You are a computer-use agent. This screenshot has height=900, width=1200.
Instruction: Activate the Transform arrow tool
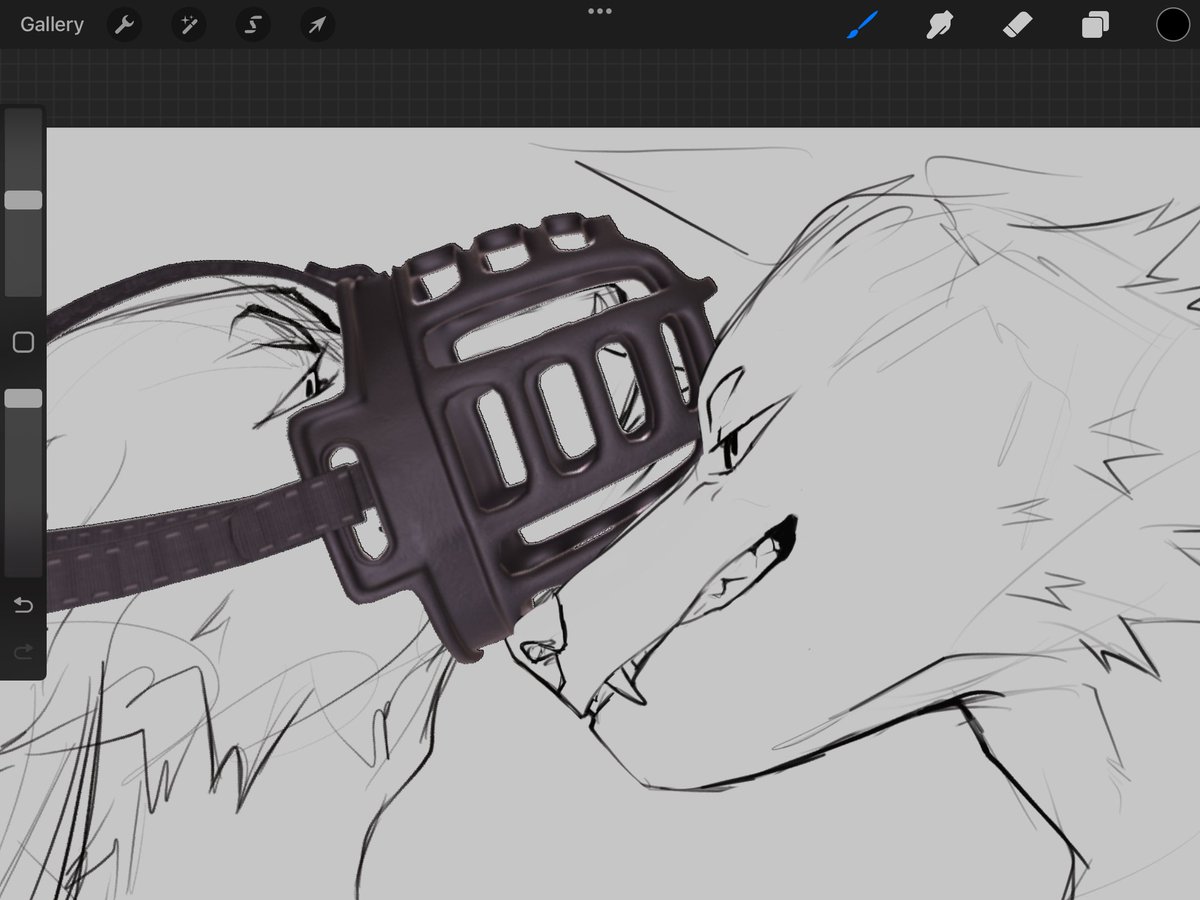[317, 25]
